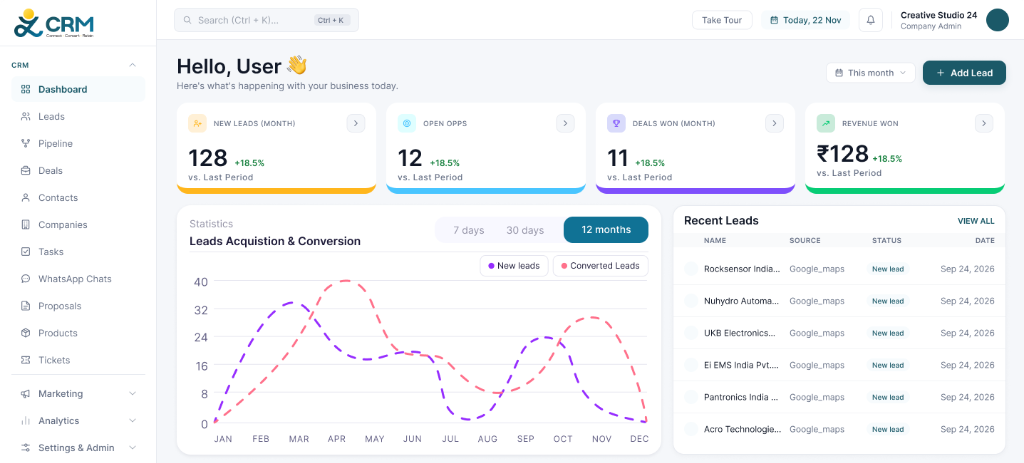Open the Deals Won card arrow
Viewport: 1024px width, 463px height.
(x=775, y=123)
